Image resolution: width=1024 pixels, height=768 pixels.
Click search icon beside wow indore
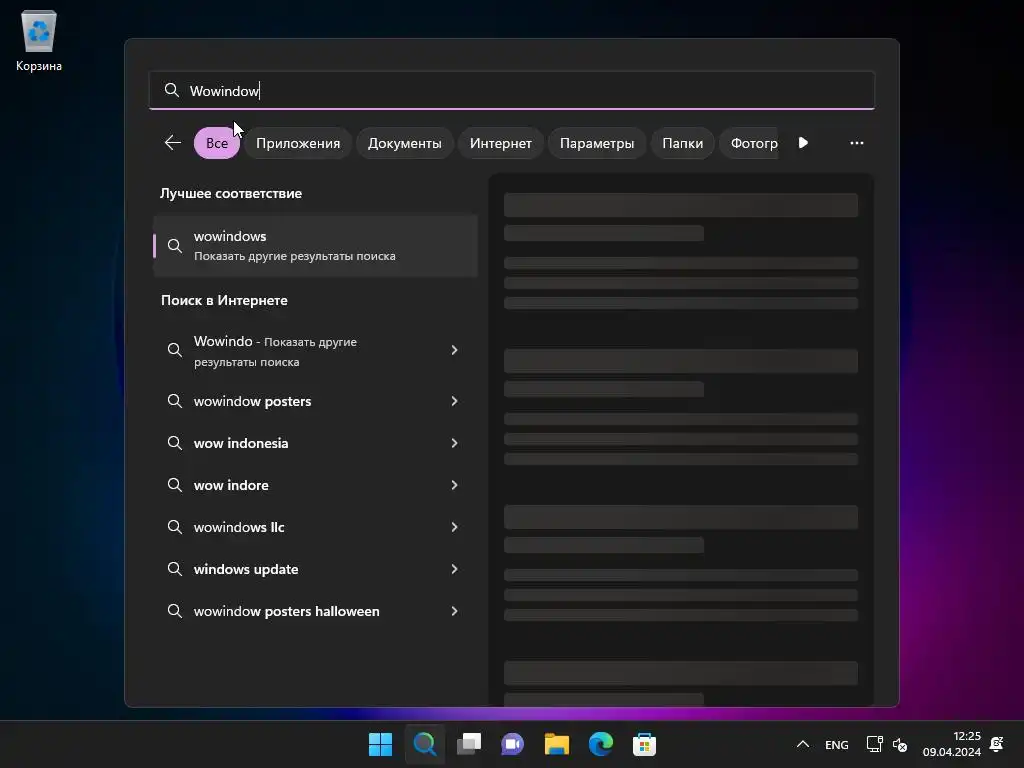click(174, 485)
